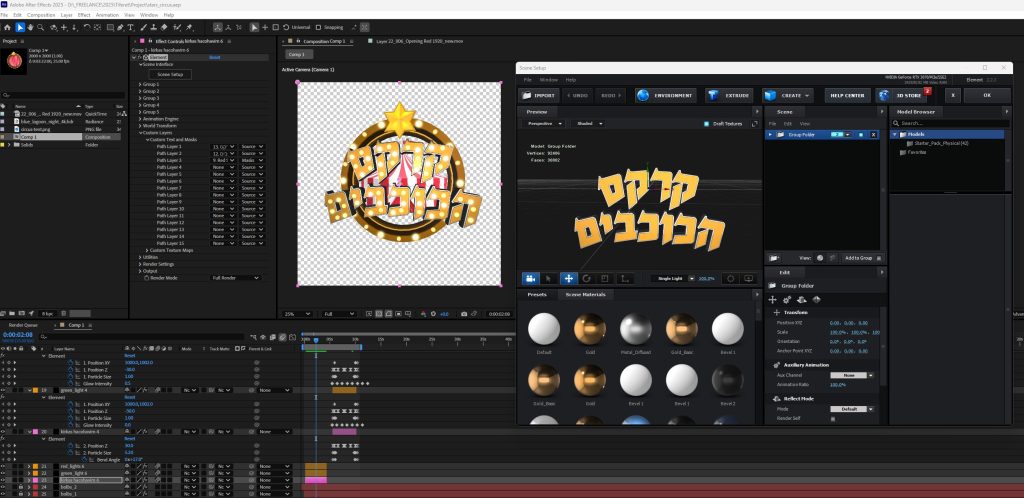Screen dimensions: 1024x498
Task: Select the rotate tool in preview toolbar
Action: click(x=587, y=278)
